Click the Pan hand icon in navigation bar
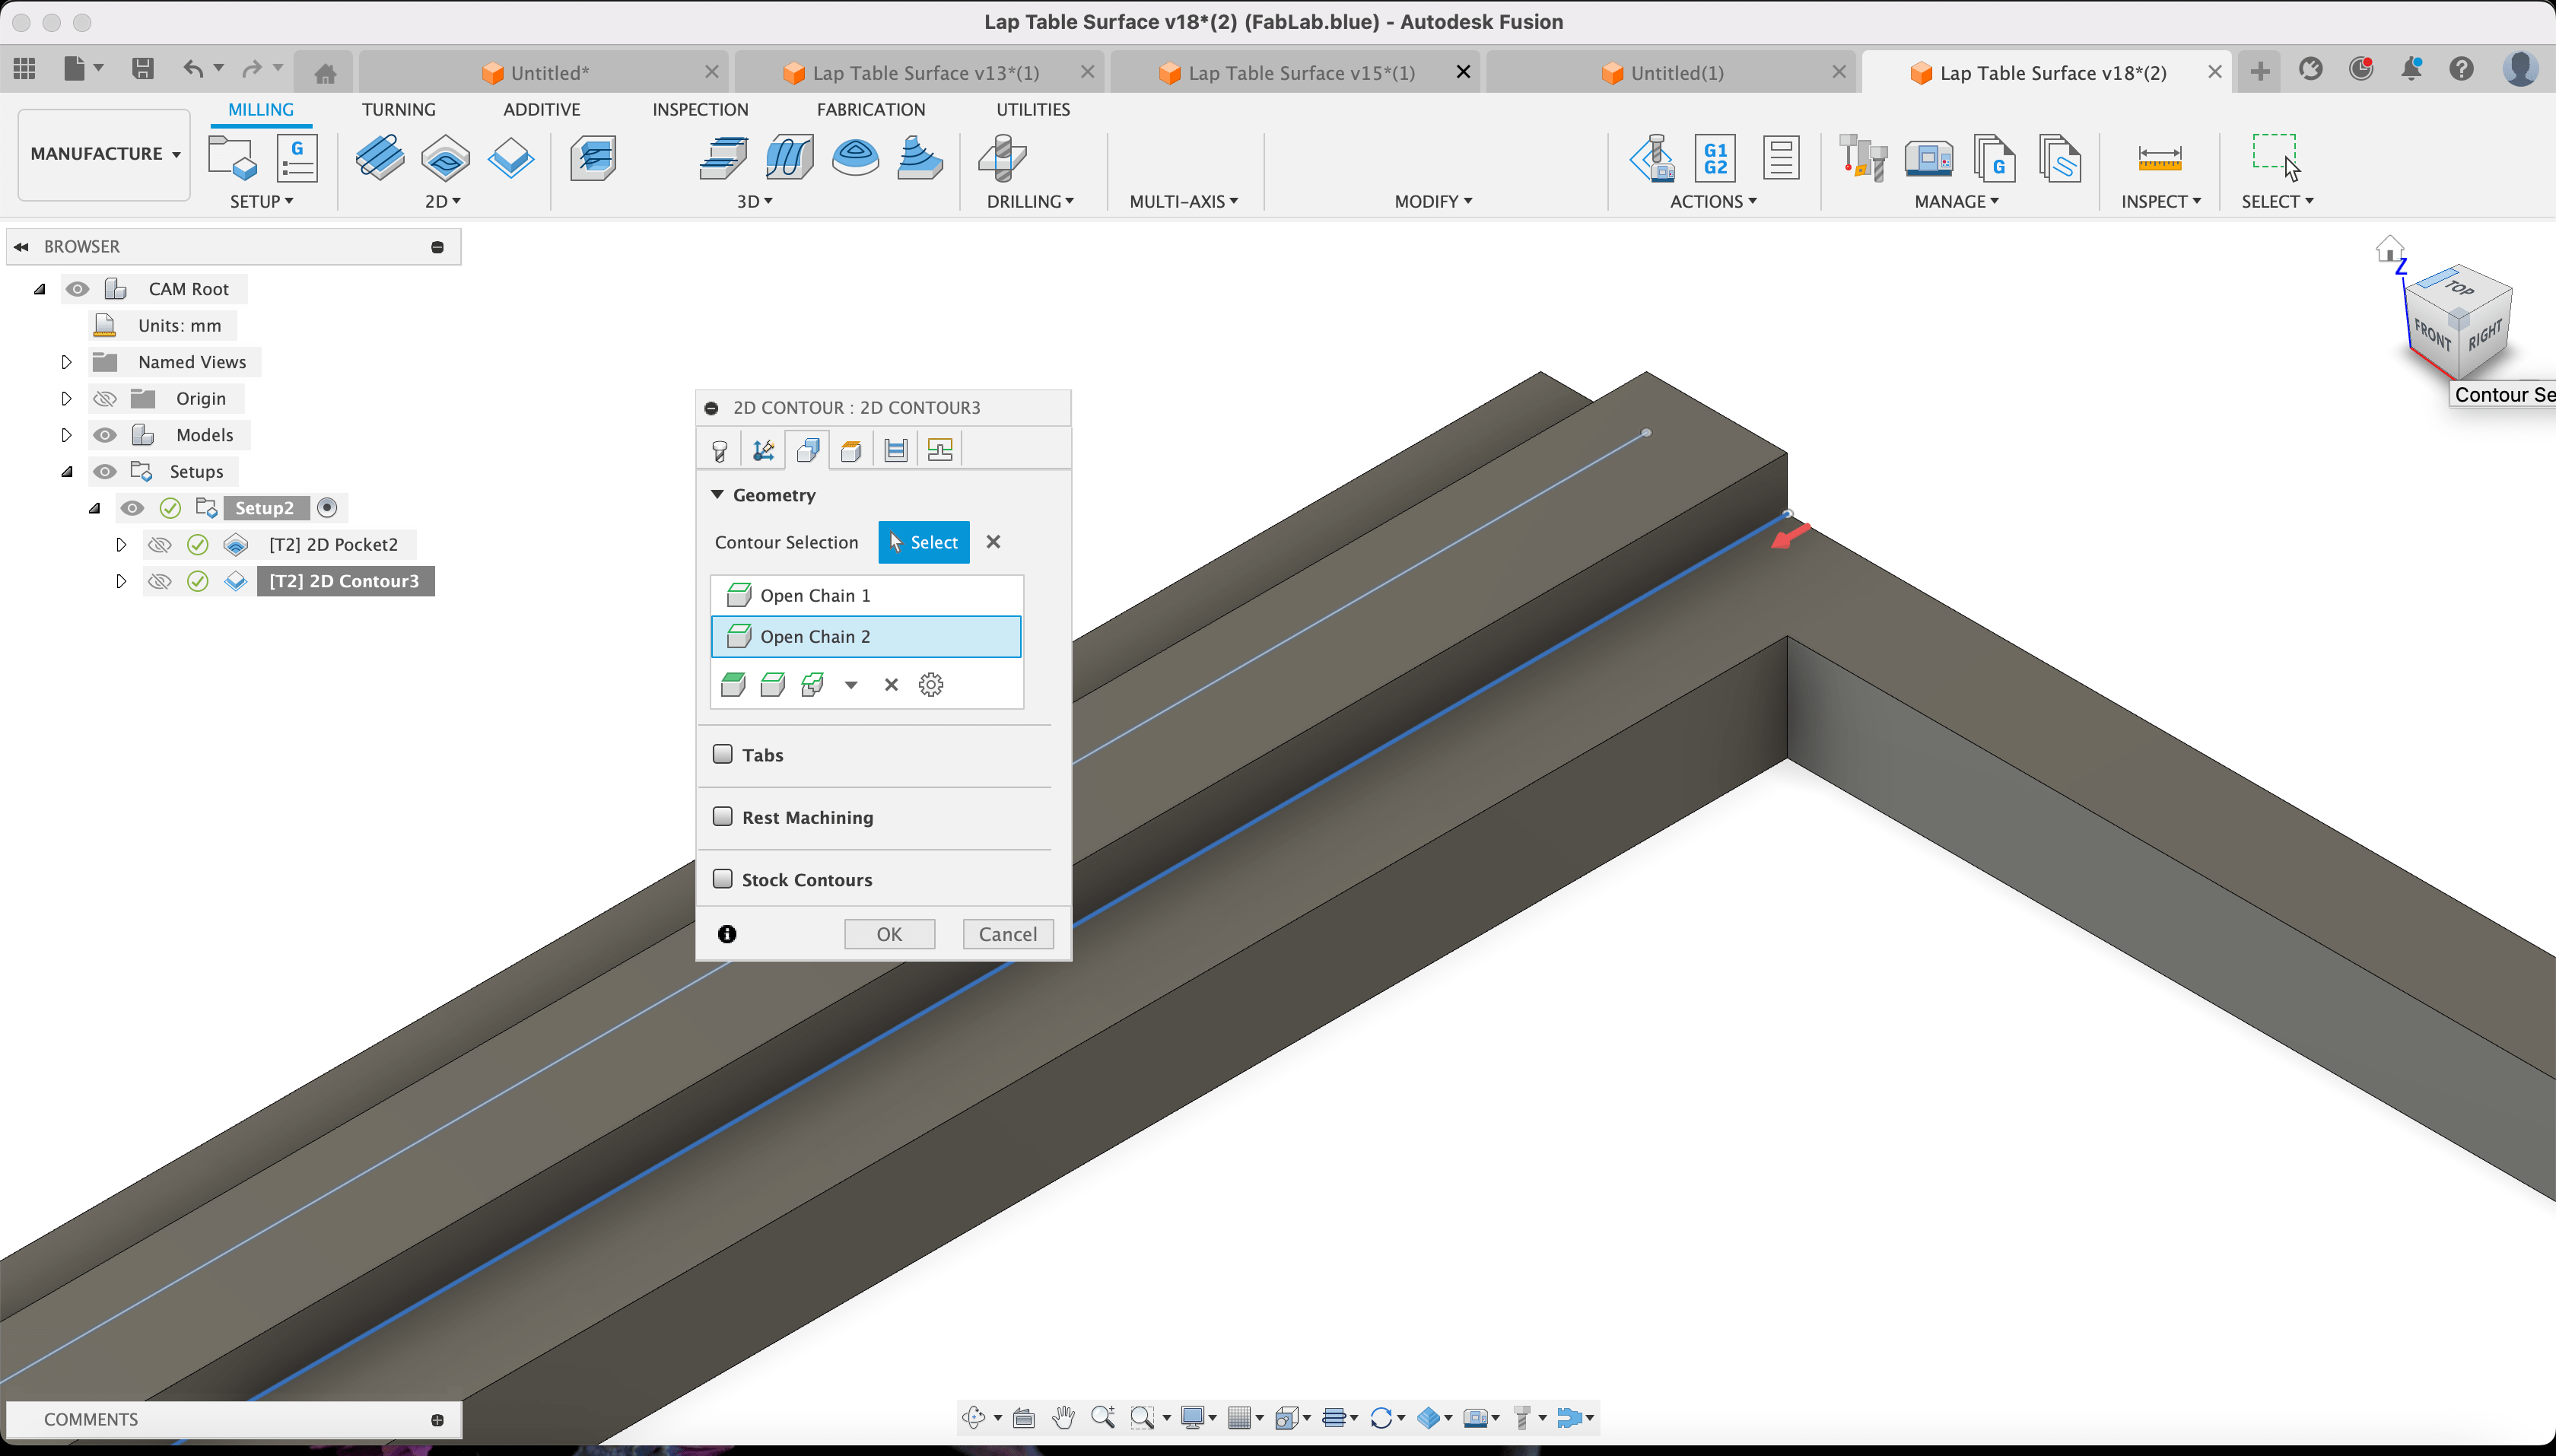The height and width of the screenshot is (1456, 2556). pos(1063,1417)
